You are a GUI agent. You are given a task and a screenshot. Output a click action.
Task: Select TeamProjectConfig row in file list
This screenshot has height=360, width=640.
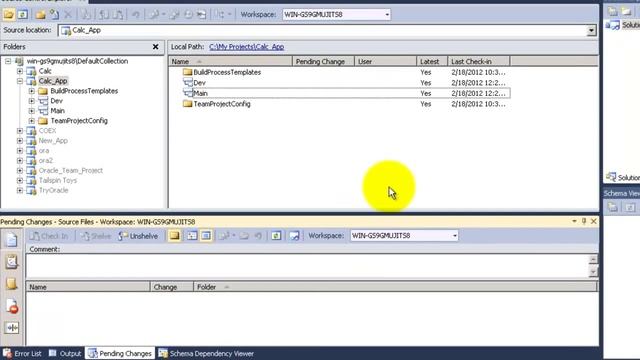pyautogui.click(x=340, y=104)
